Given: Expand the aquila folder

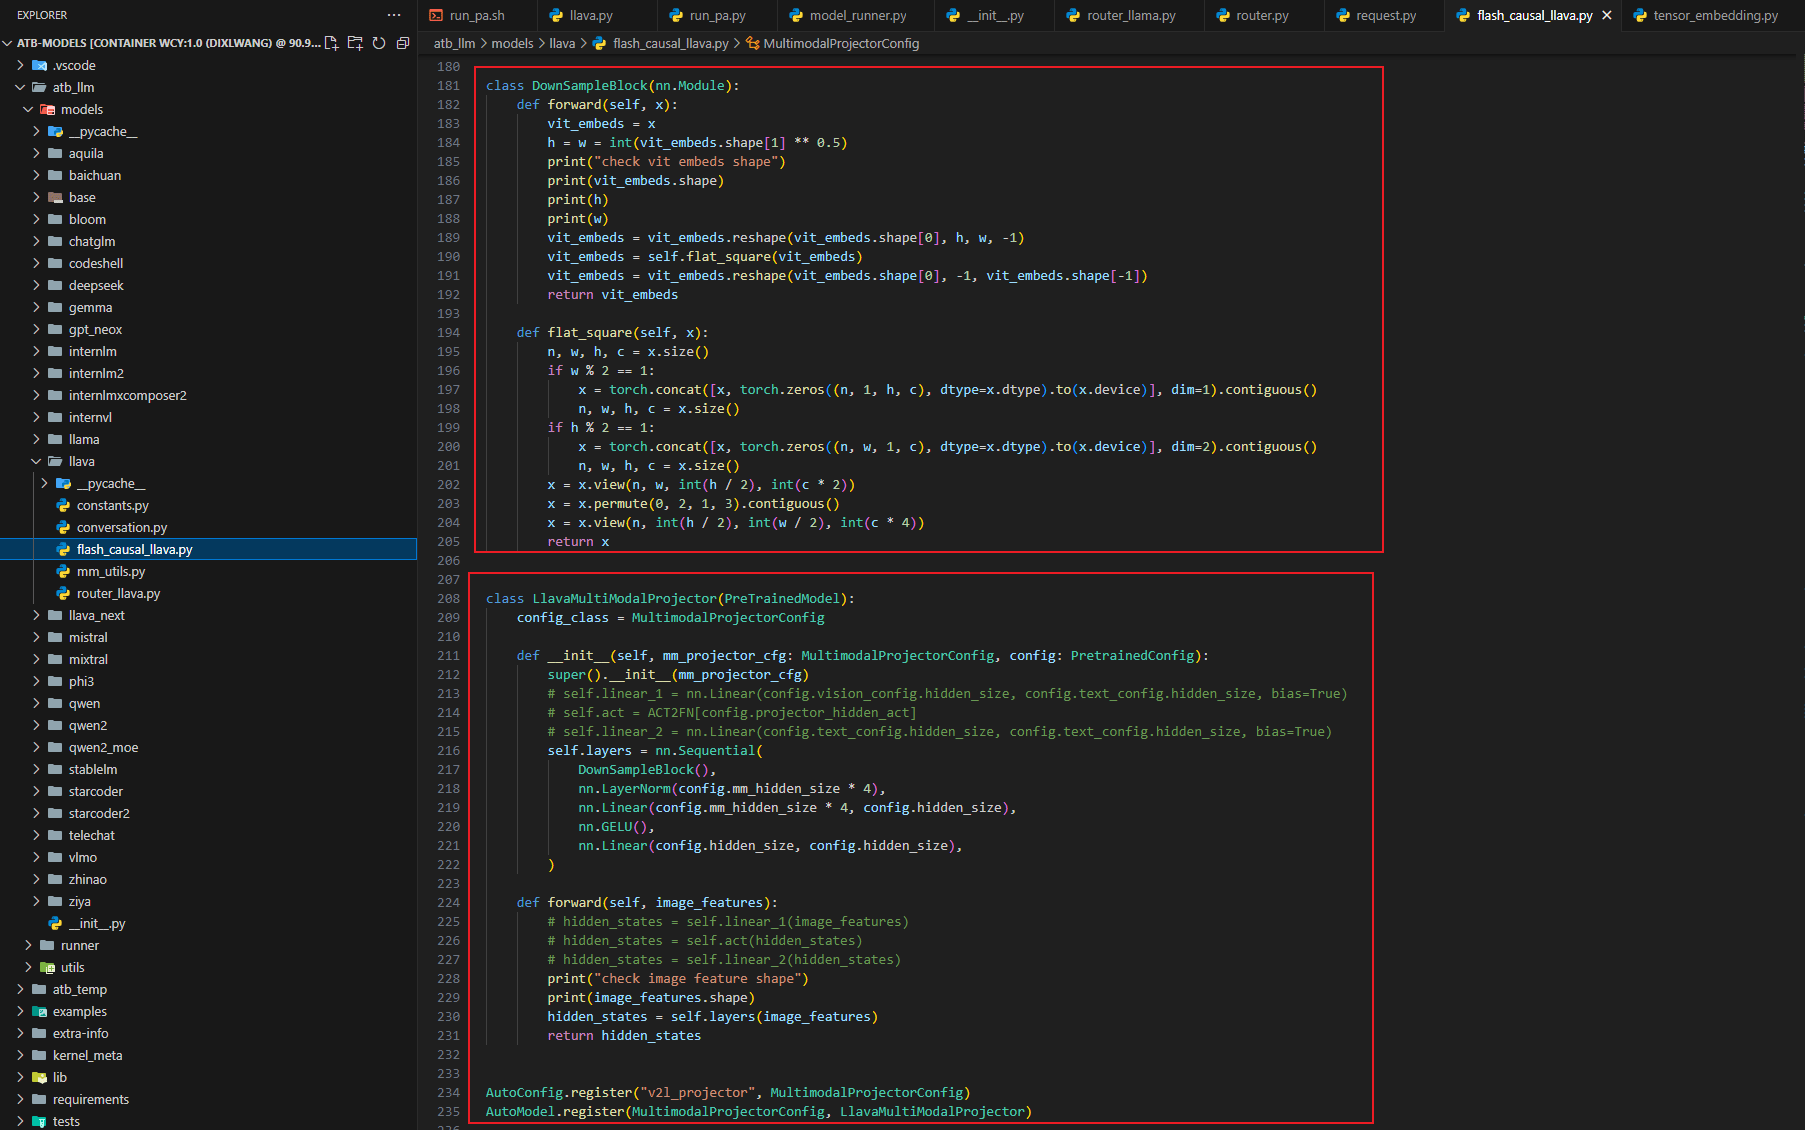Looking at the screenshot, I should tap(37, 153).
